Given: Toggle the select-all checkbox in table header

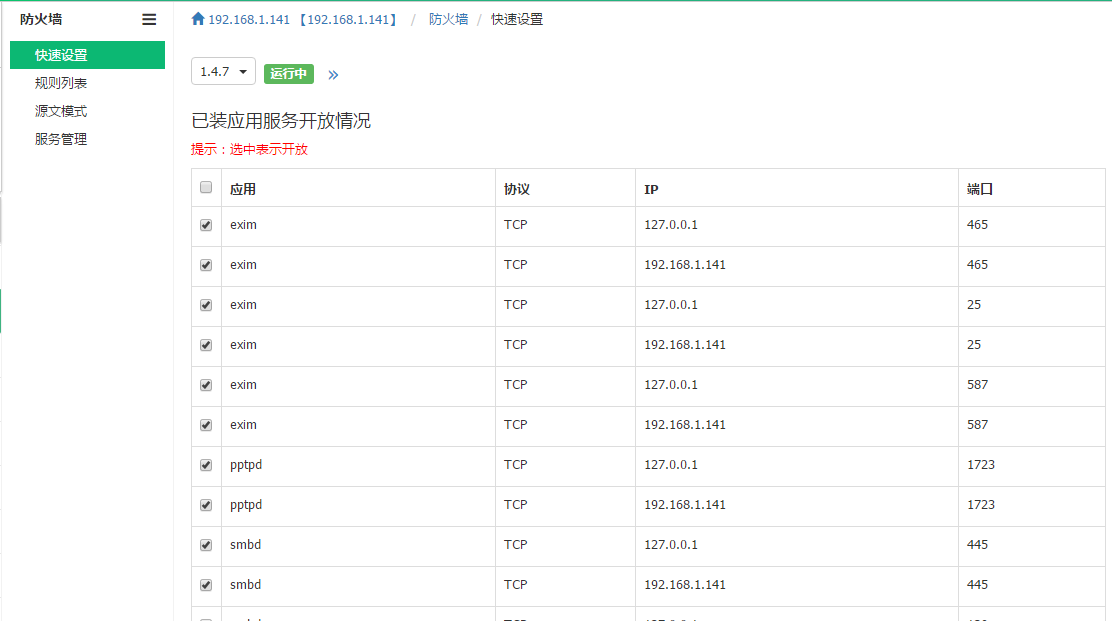Looking at the screenshot, I should point(206,187).
